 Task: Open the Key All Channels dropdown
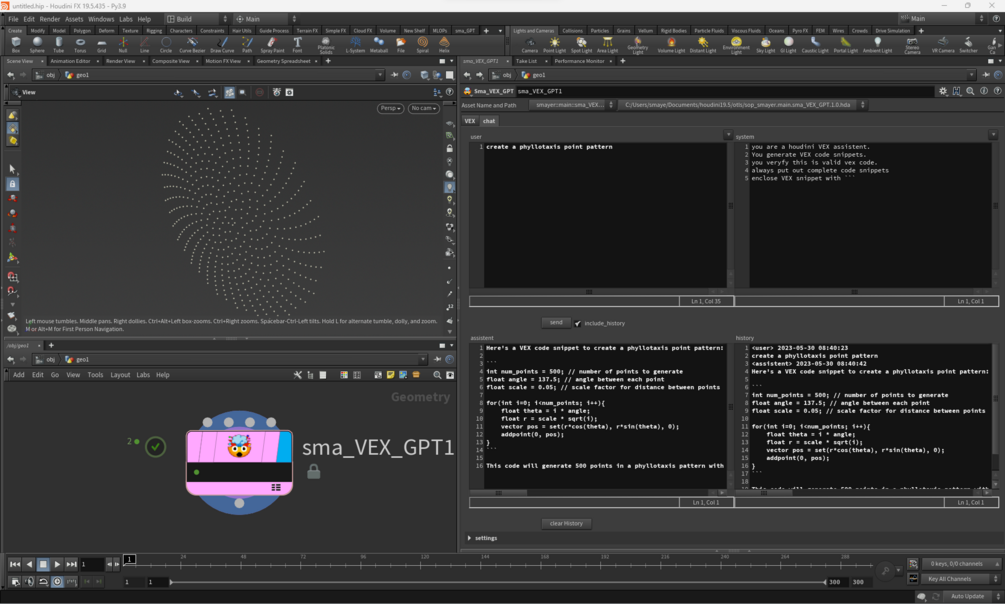(x=963, y=579)
